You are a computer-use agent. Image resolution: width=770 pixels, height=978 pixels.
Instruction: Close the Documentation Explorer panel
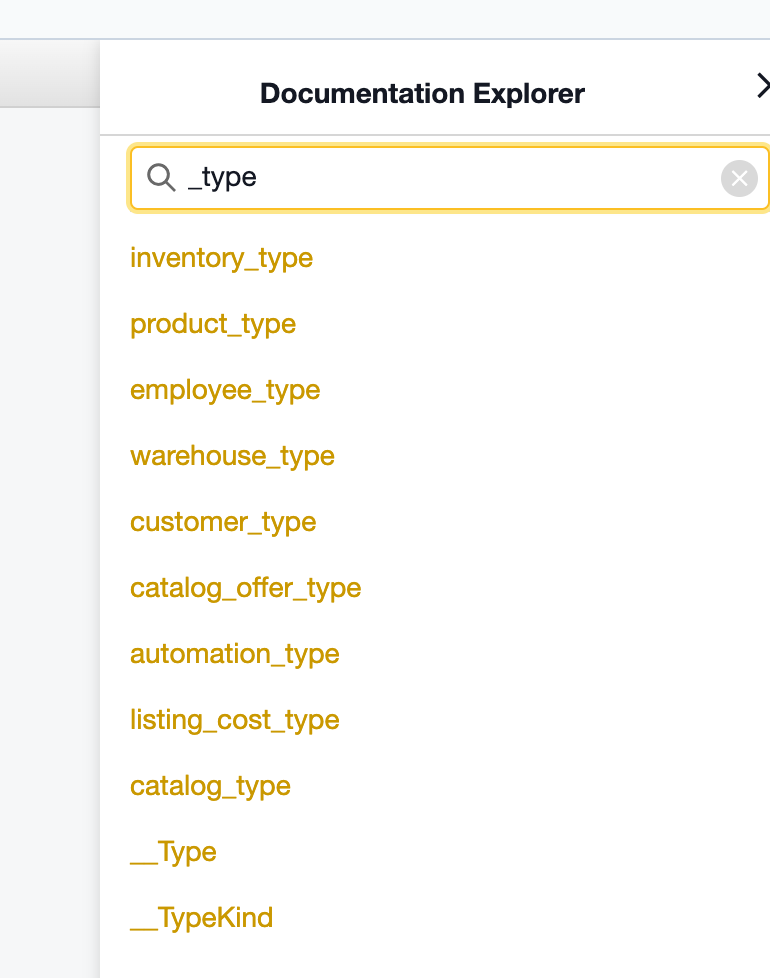click(763, 86)
